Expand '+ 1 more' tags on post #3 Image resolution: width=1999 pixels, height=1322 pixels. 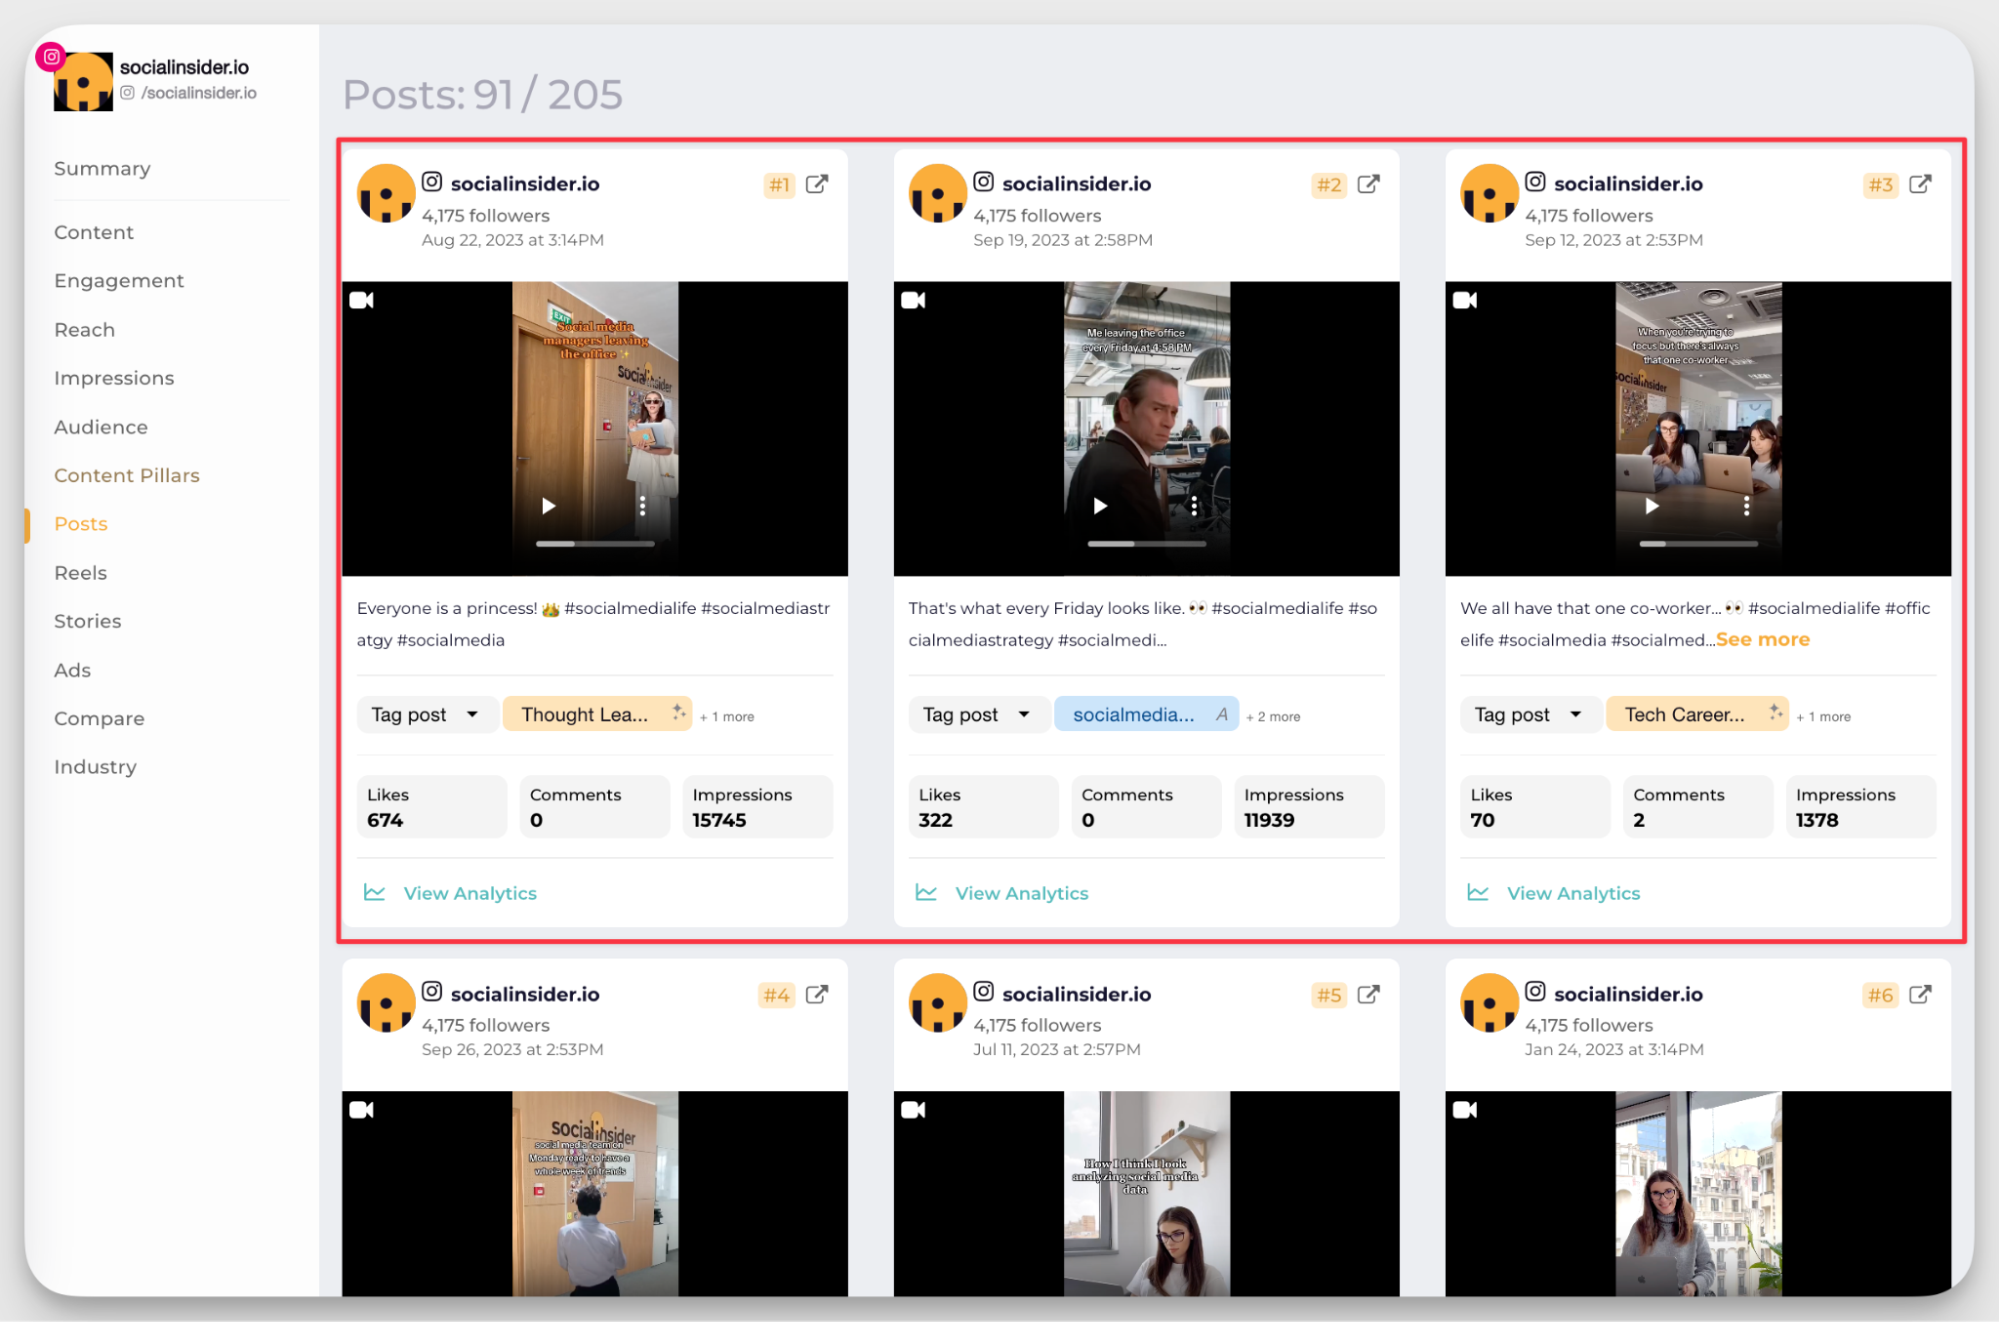click(1823, 717)
